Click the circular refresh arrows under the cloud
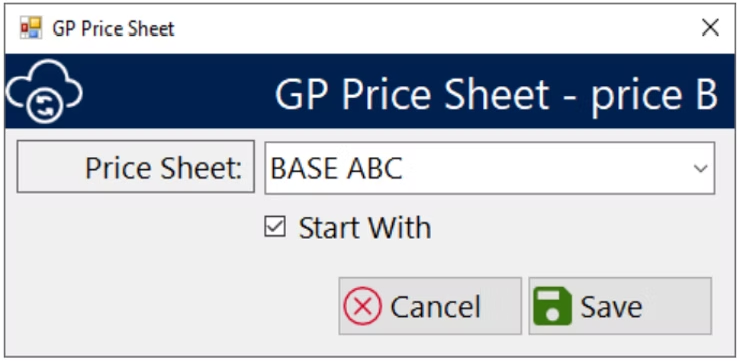Viewport: 740px width, 361px height. click(x=44, y=106)
